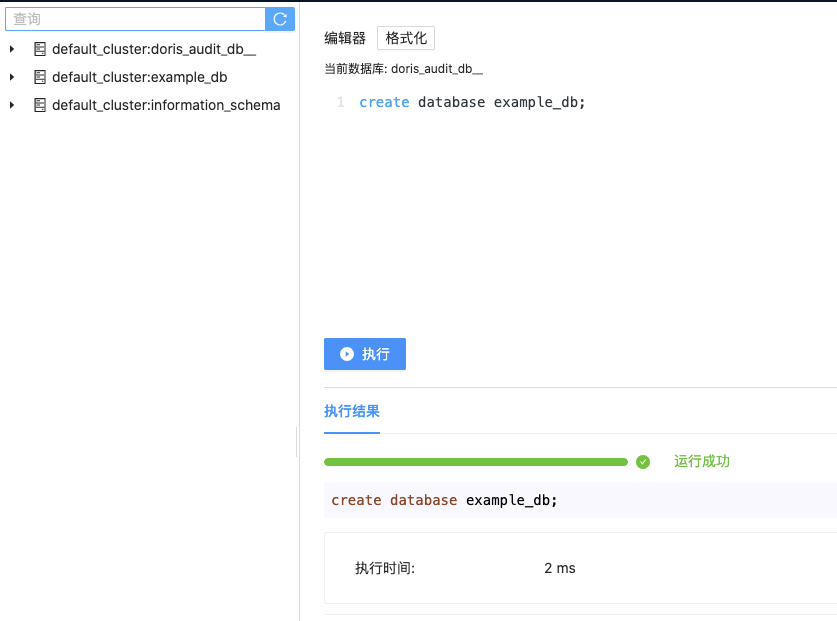Focus the 查询 search input field
This screenshot has height=621, width=837.
pyautogui.click(x=136, y=19)
